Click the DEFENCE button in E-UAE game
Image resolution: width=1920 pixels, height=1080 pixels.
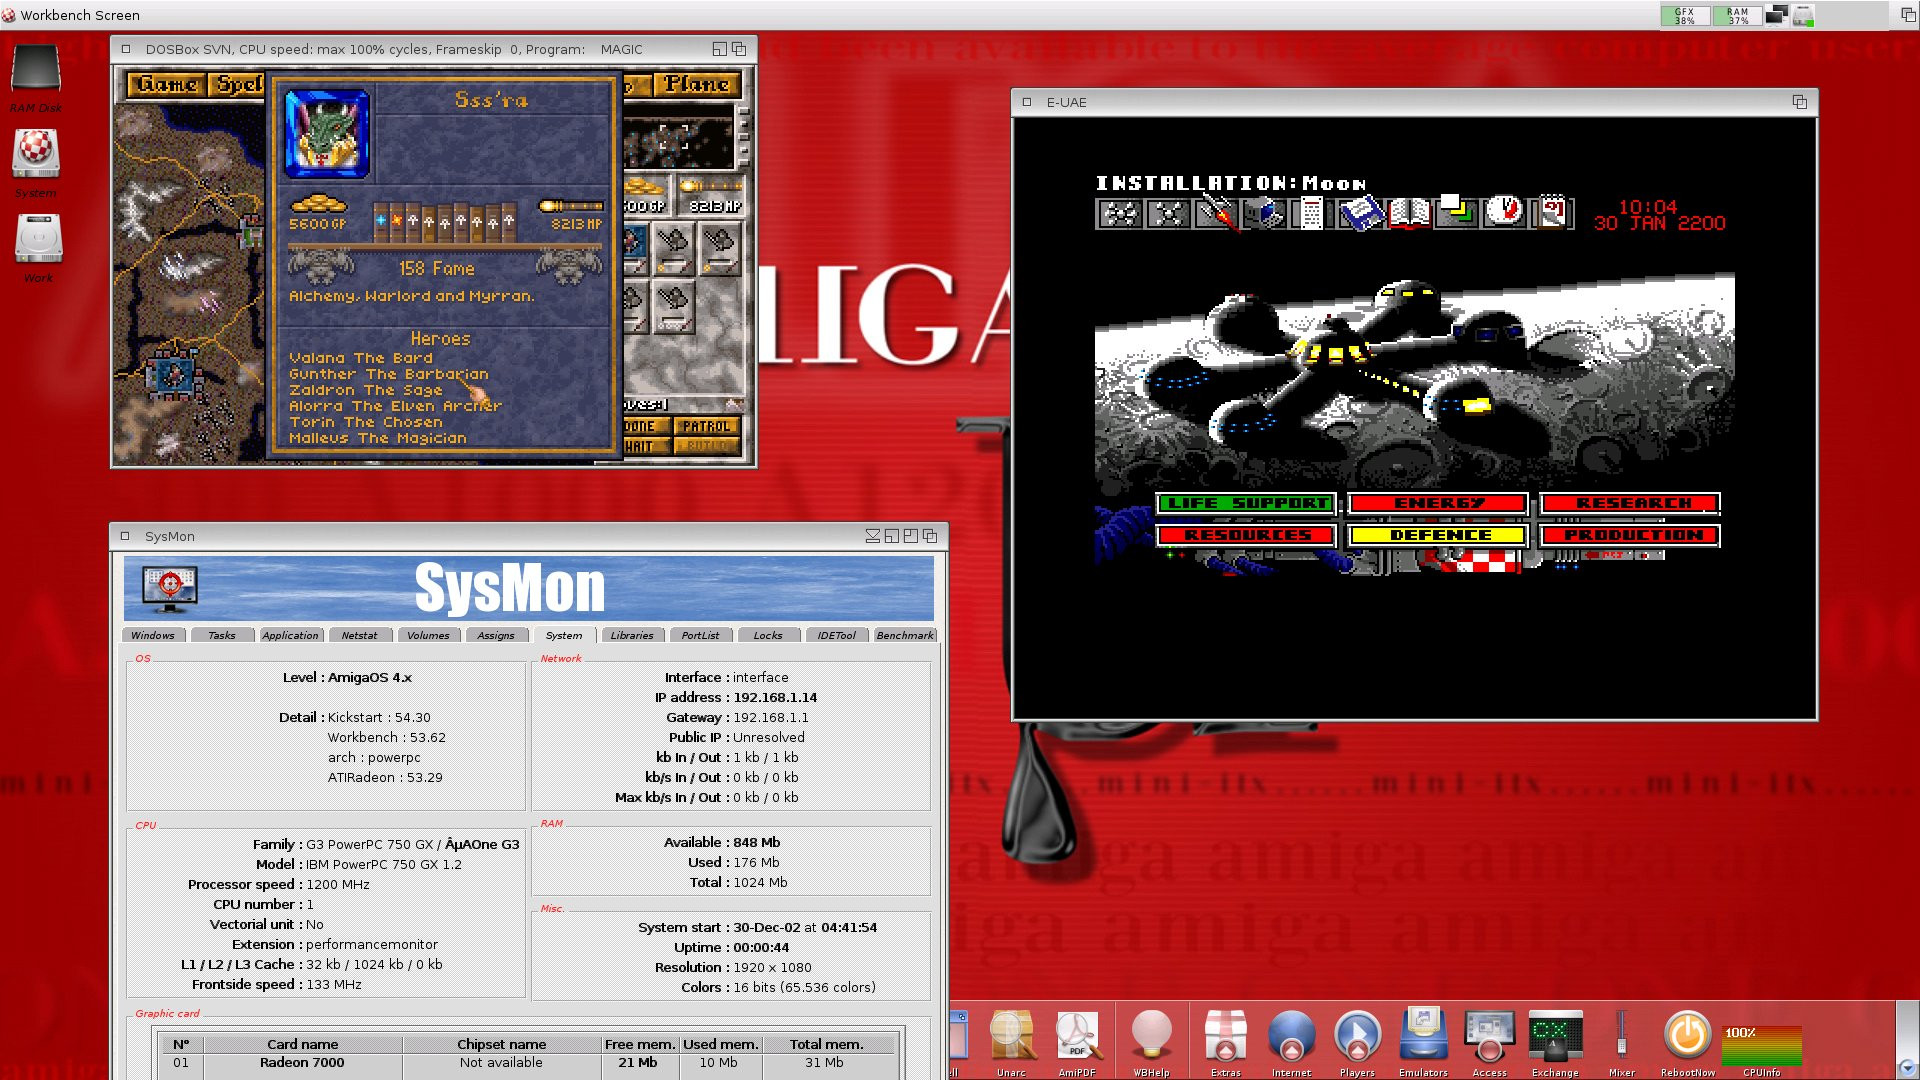point(1439,535)
